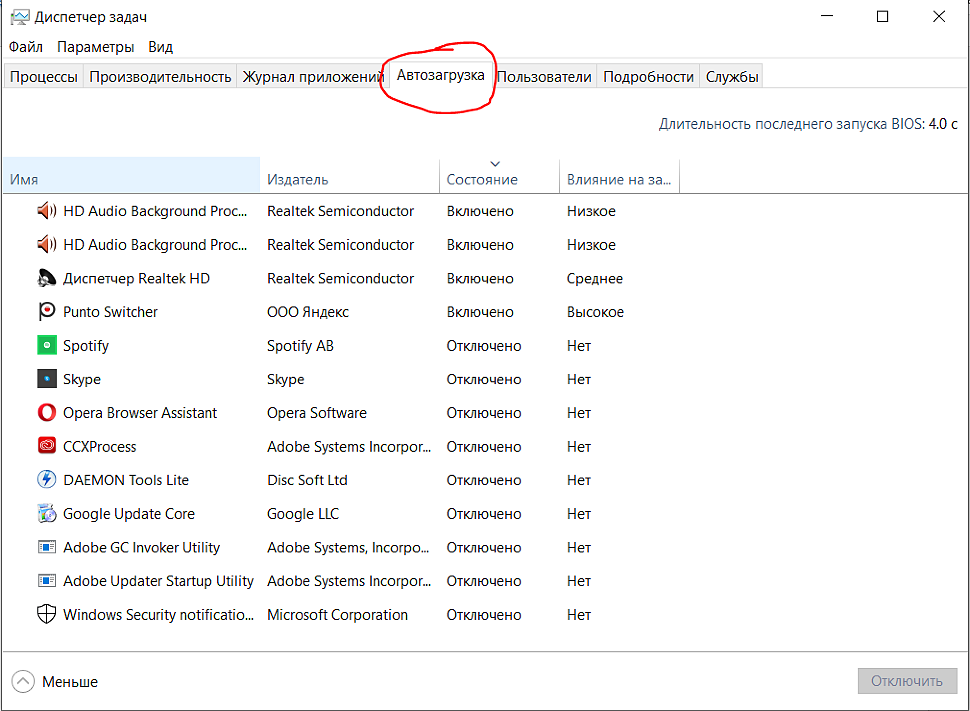970x711 pixels.
Task: Switch to the Службы tab
Action: 732,77
